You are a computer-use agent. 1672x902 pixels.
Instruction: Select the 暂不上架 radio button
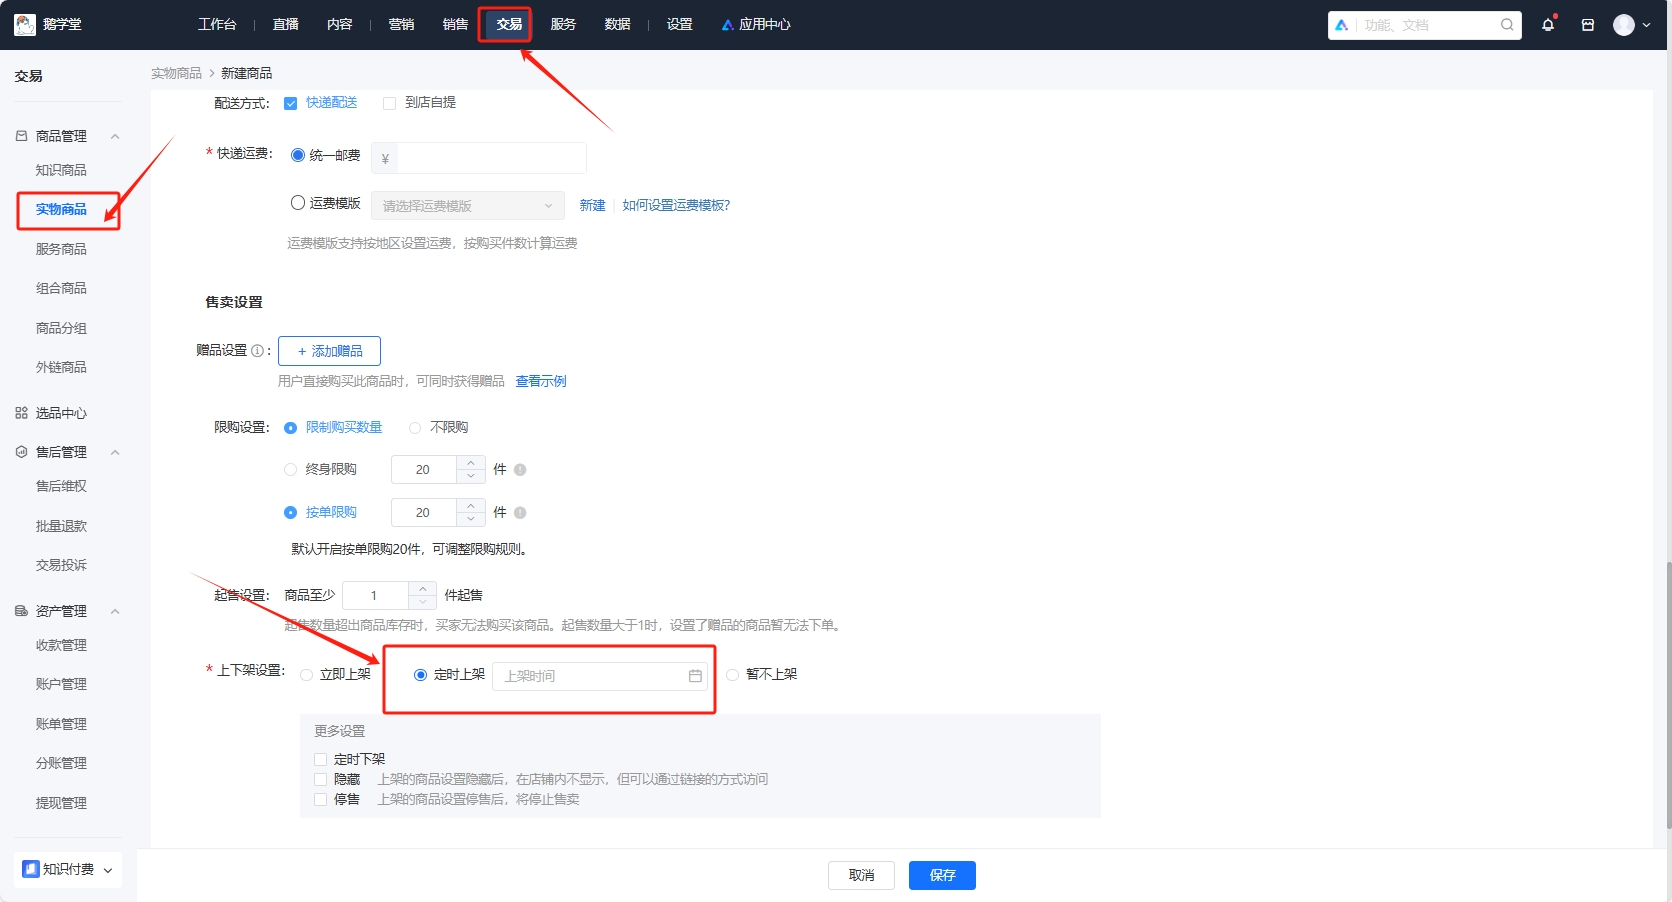point(731,674)
